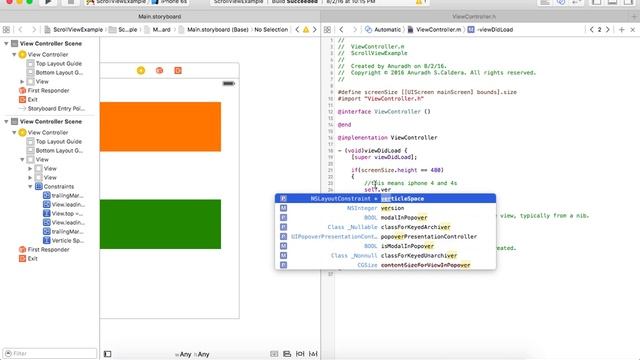The image size is (640, 360).
Task: Open related items grid in assistant editor jump bar
Action: coord(327,30)
